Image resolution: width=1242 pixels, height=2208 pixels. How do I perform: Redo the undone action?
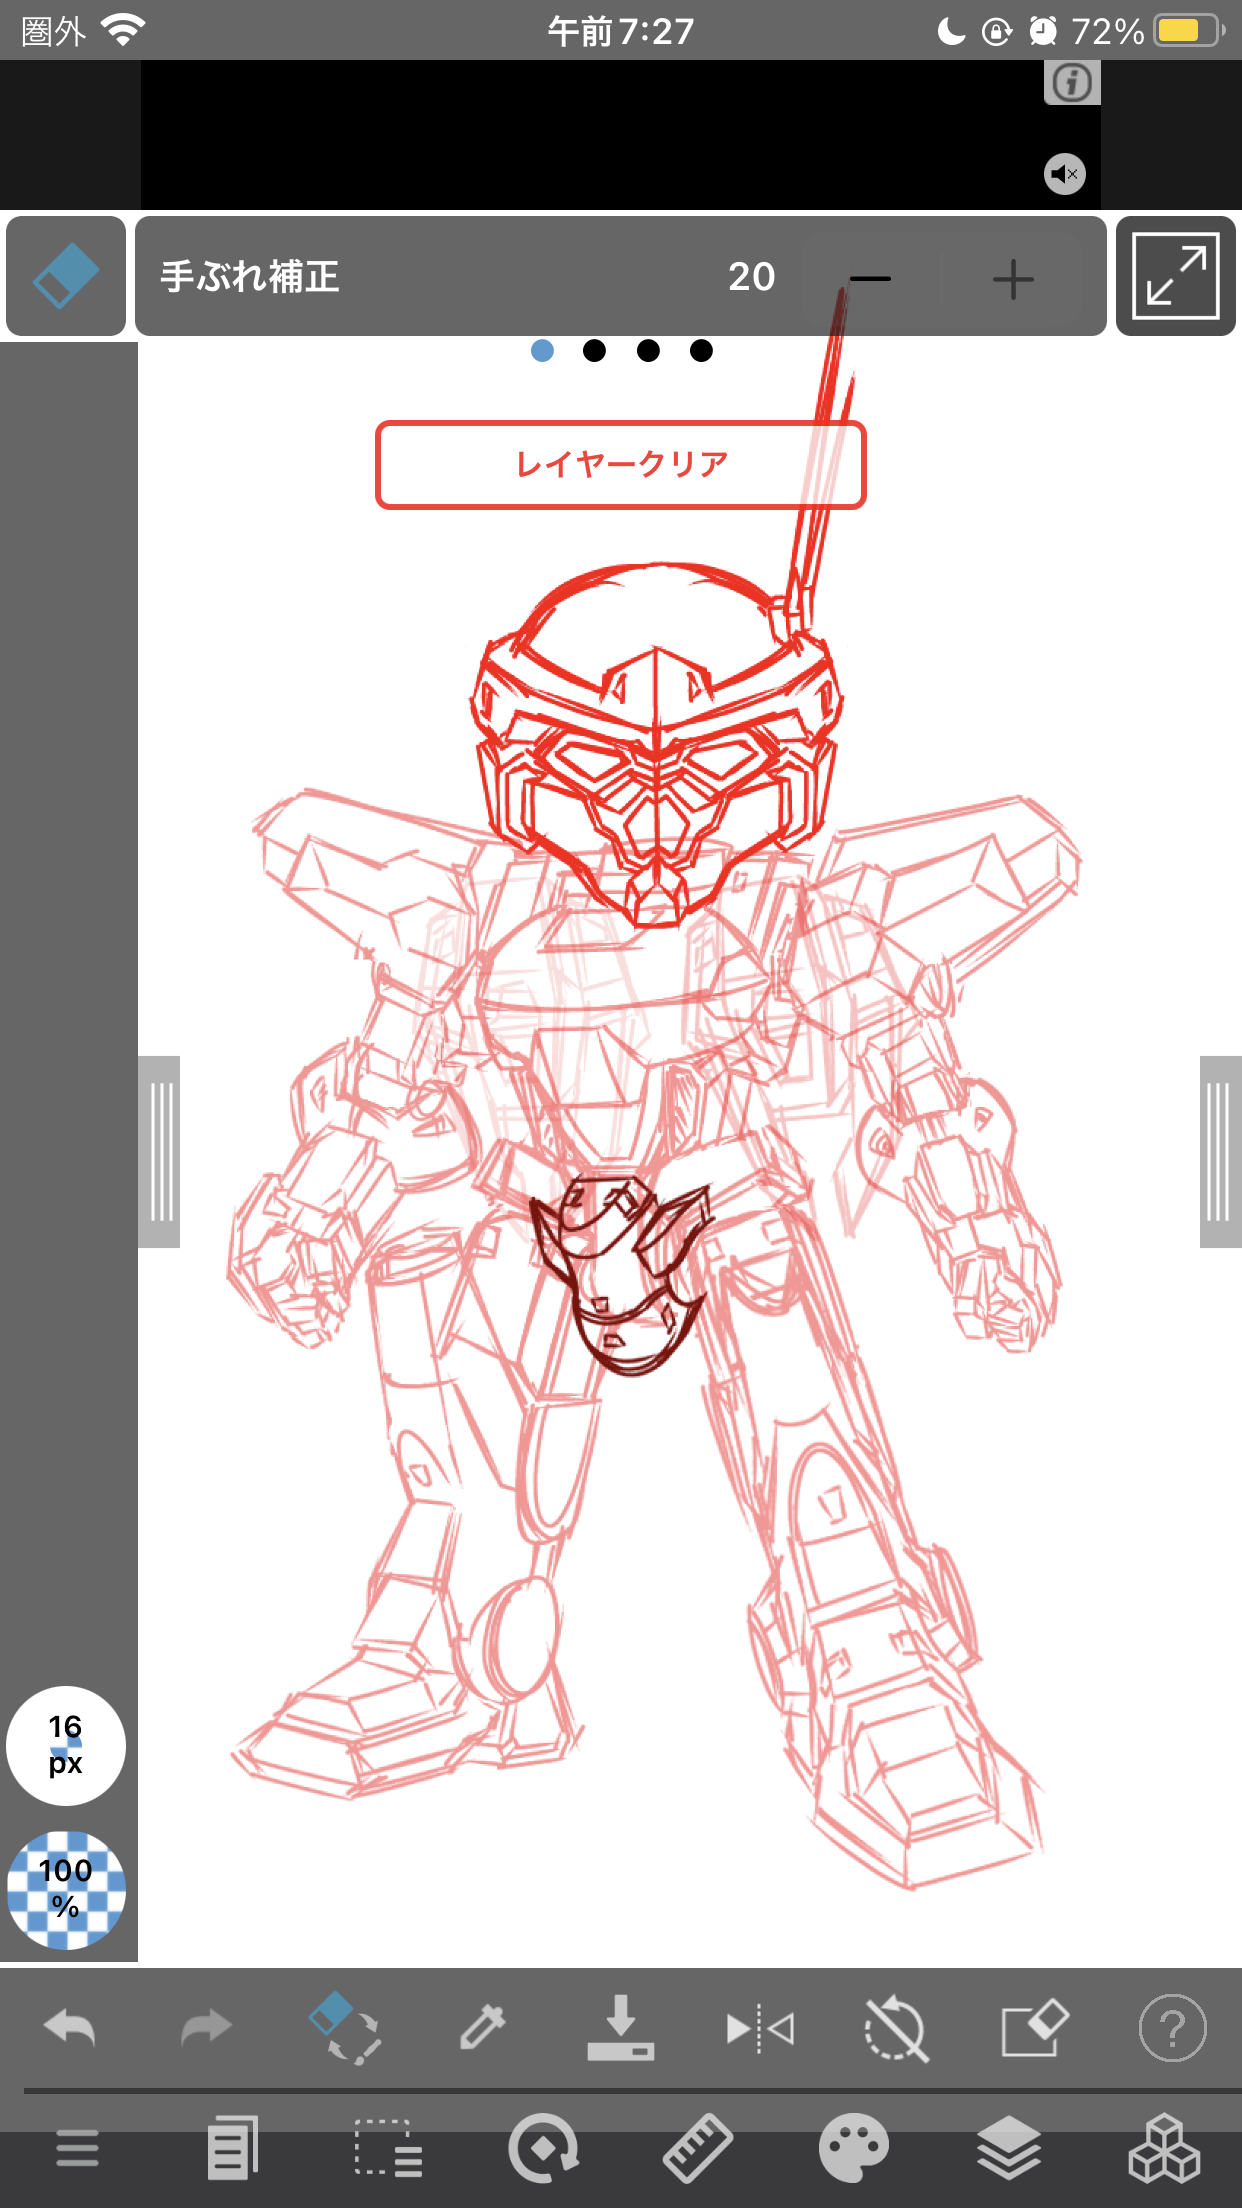tap(206, 2029)
